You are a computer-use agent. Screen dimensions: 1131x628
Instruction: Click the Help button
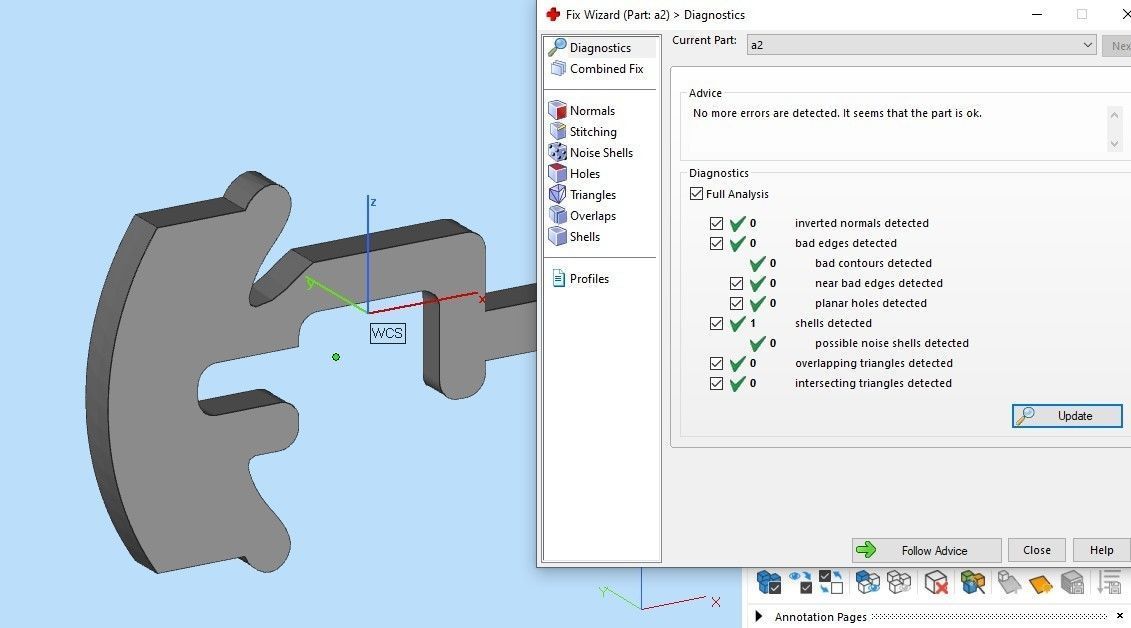[1101, 550]
